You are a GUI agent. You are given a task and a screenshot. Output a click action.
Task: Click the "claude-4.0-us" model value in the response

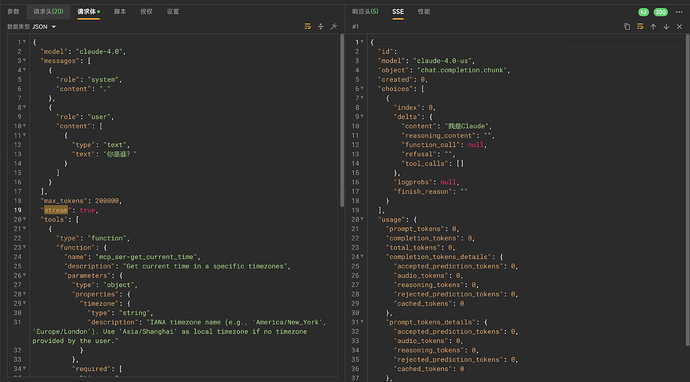pos(444,61)
